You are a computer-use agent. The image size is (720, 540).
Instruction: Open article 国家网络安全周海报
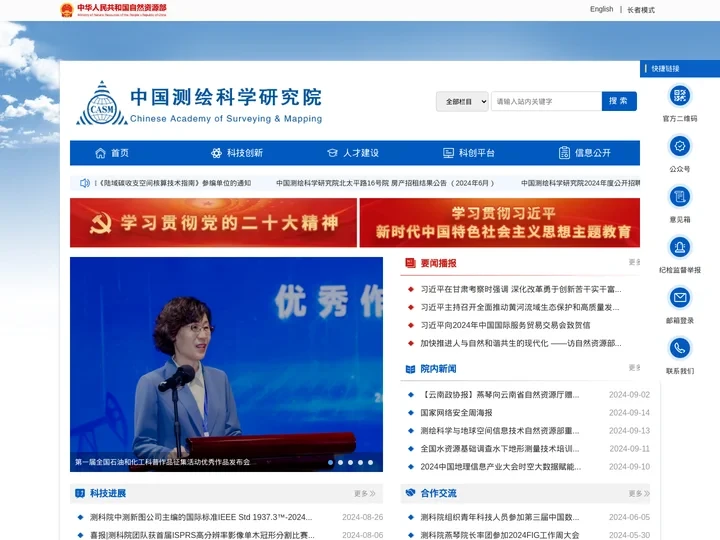click(x=456, y=413)
